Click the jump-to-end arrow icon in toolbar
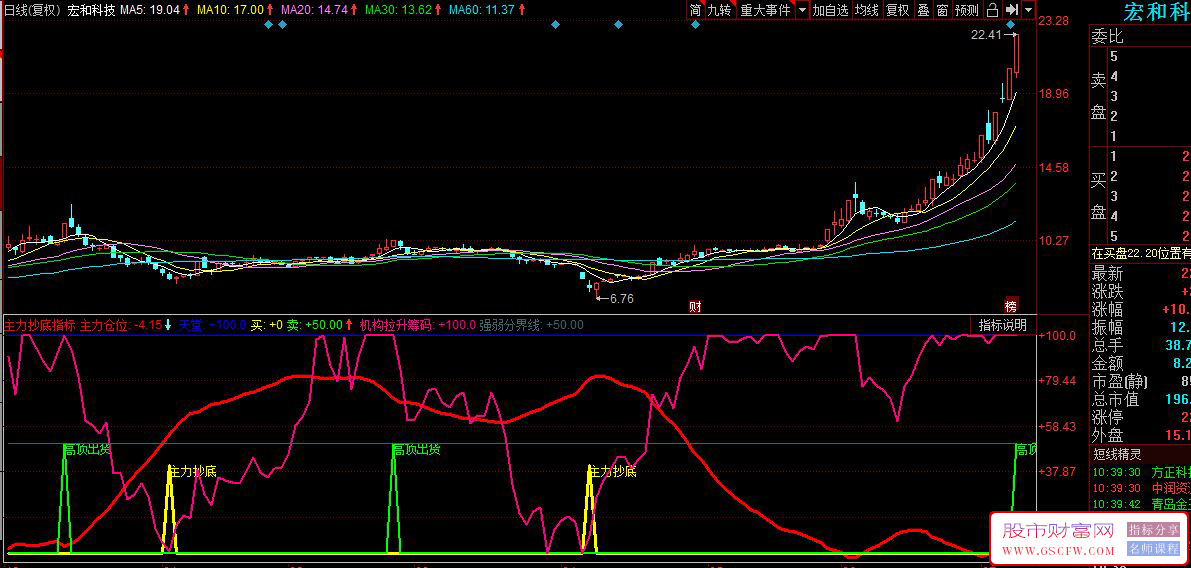Viewport: 1191px width, 568px height. [x=1011, y=10]
